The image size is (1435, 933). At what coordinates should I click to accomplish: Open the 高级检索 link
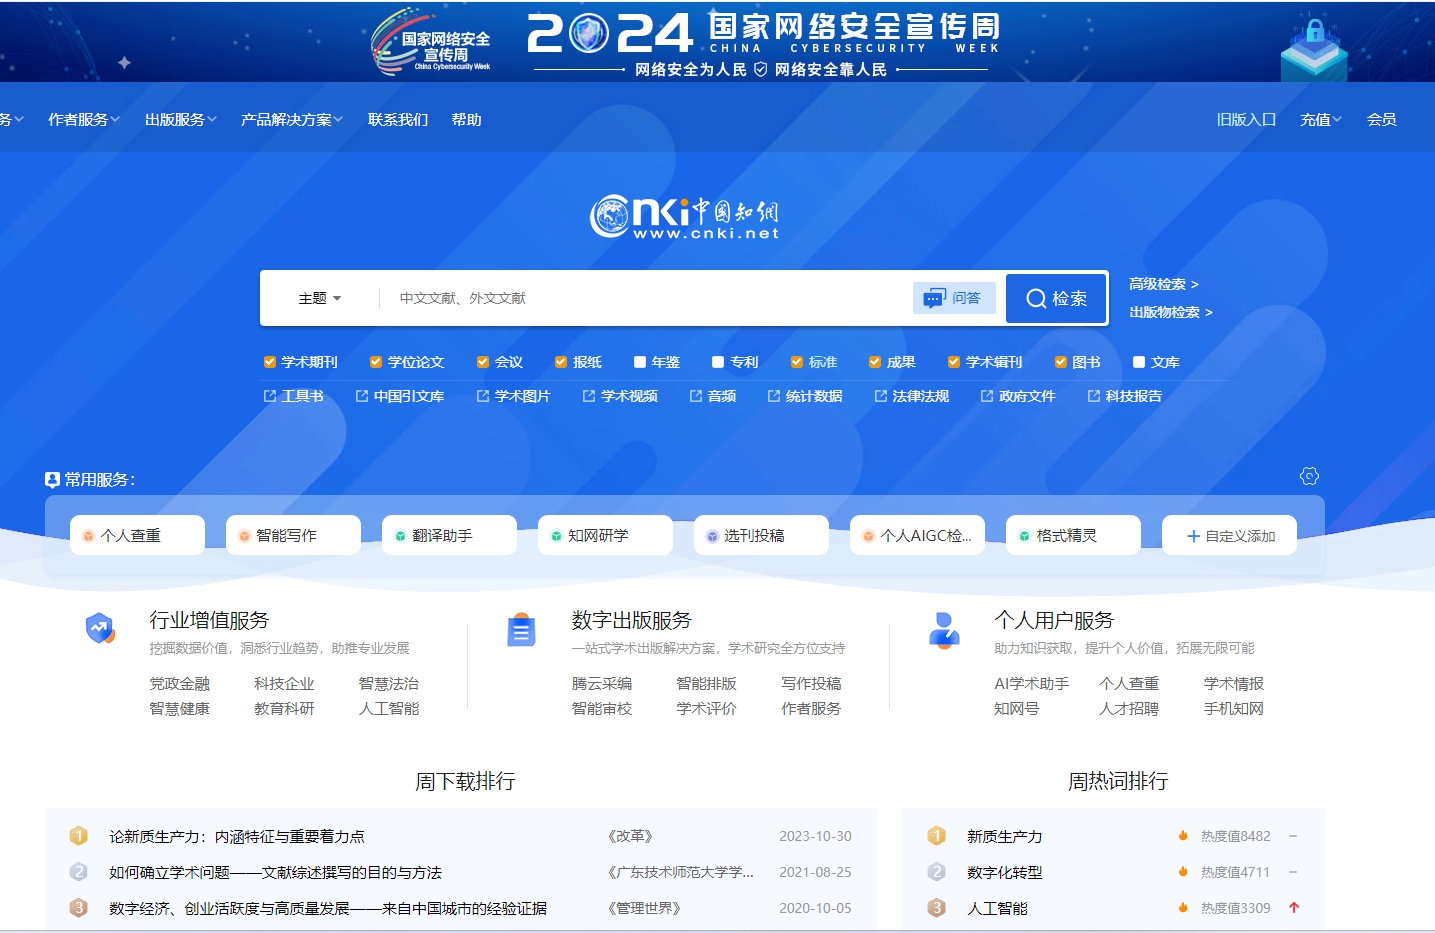[x=1164, y=284]
